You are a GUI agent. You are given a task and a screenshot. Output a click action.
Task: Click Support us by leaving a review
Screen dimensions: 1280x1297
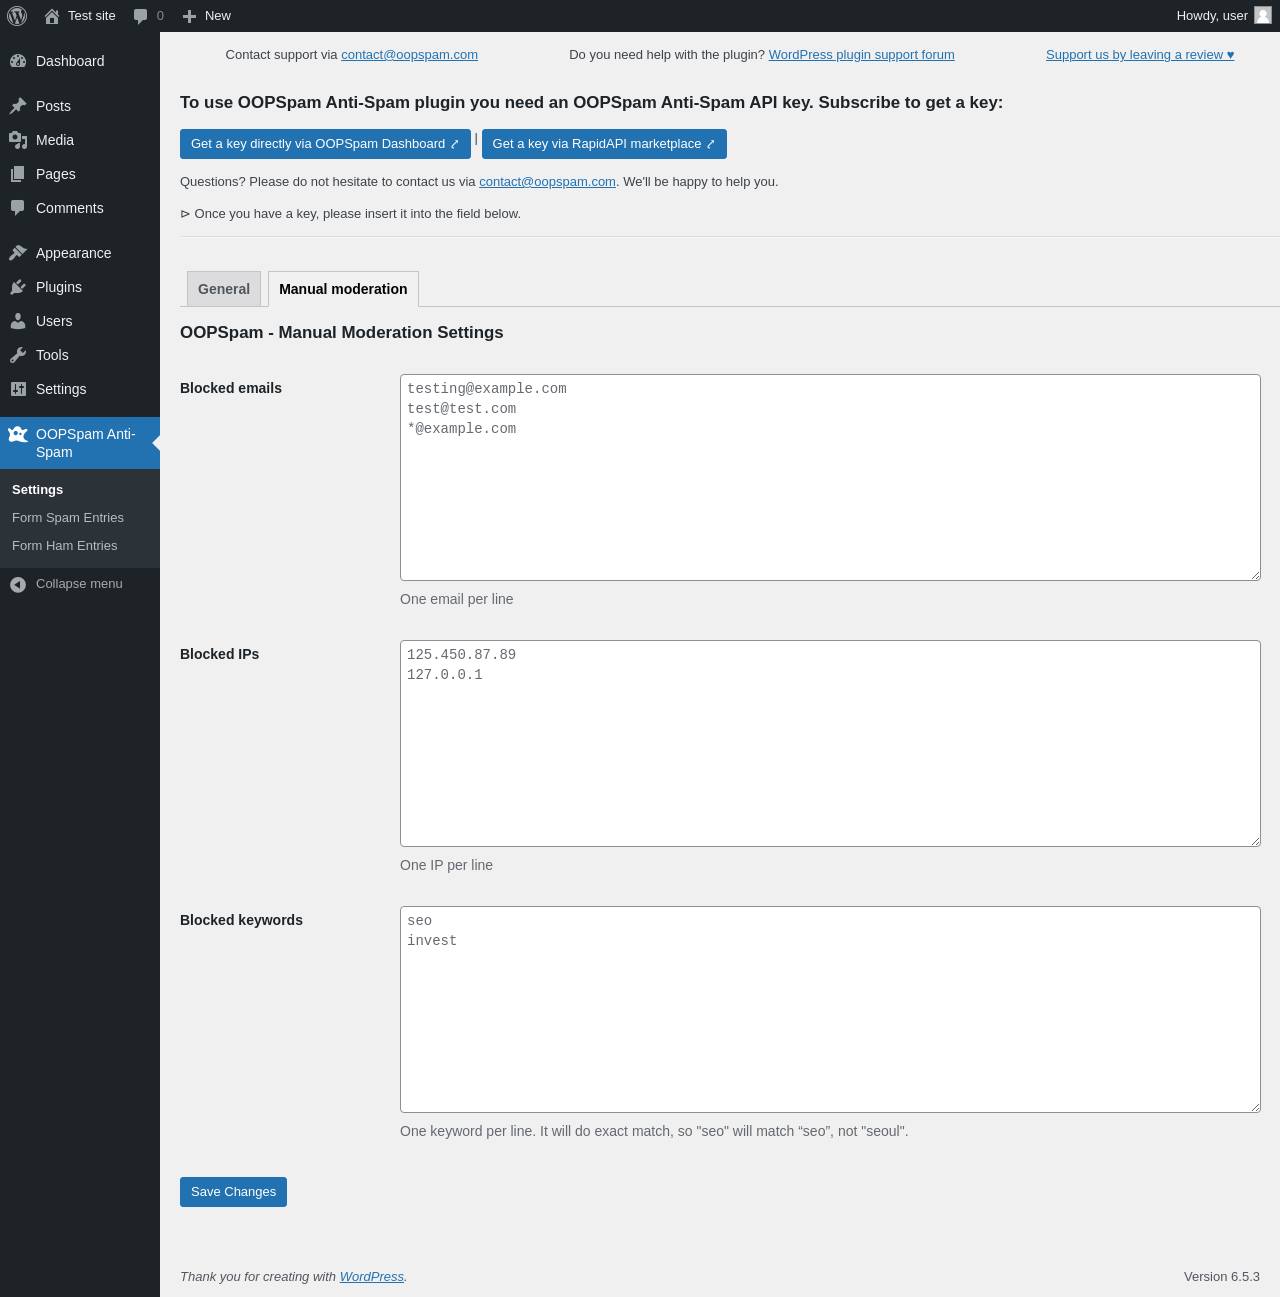[1140, 55]
